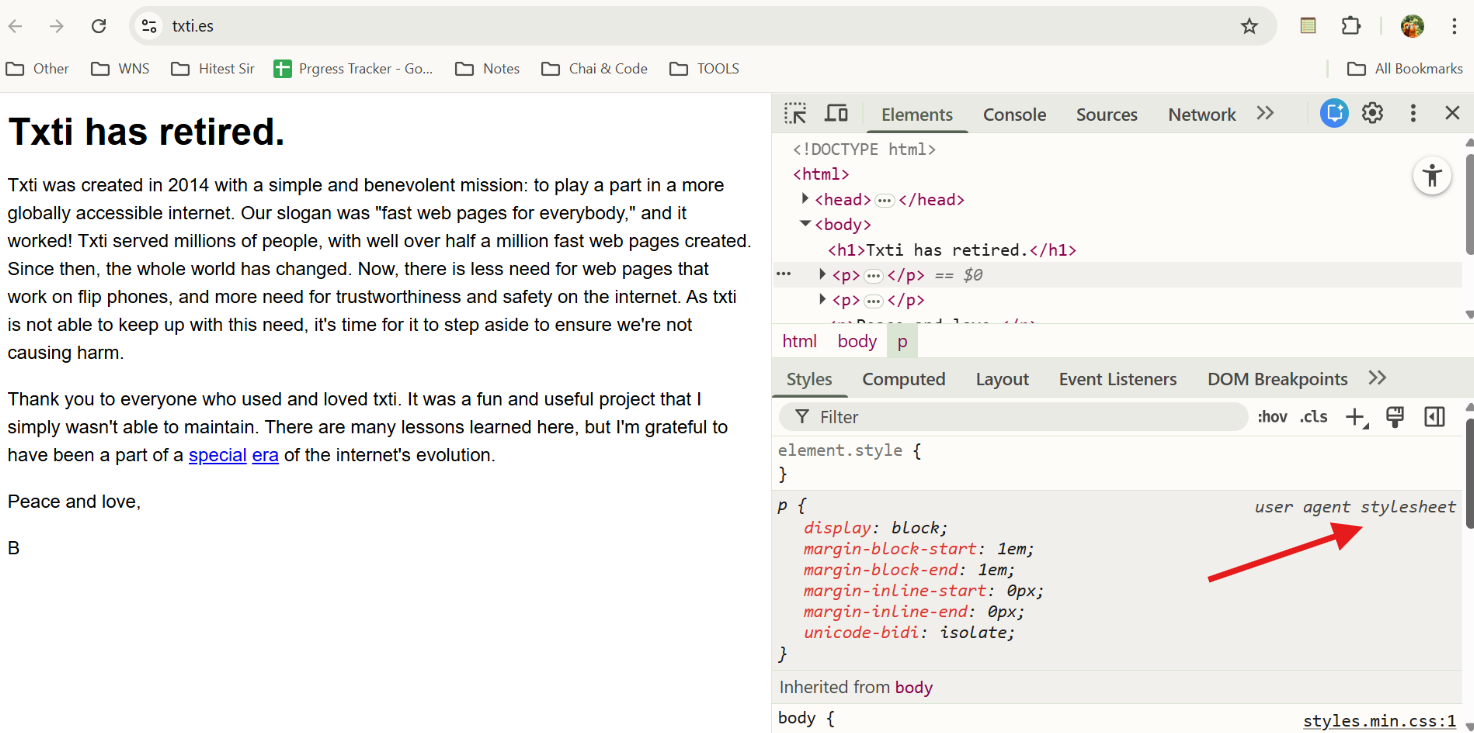The image size is (1474, 733).
Task: Collapse the body element in DOM tree
Action: (x=805, y=224)
